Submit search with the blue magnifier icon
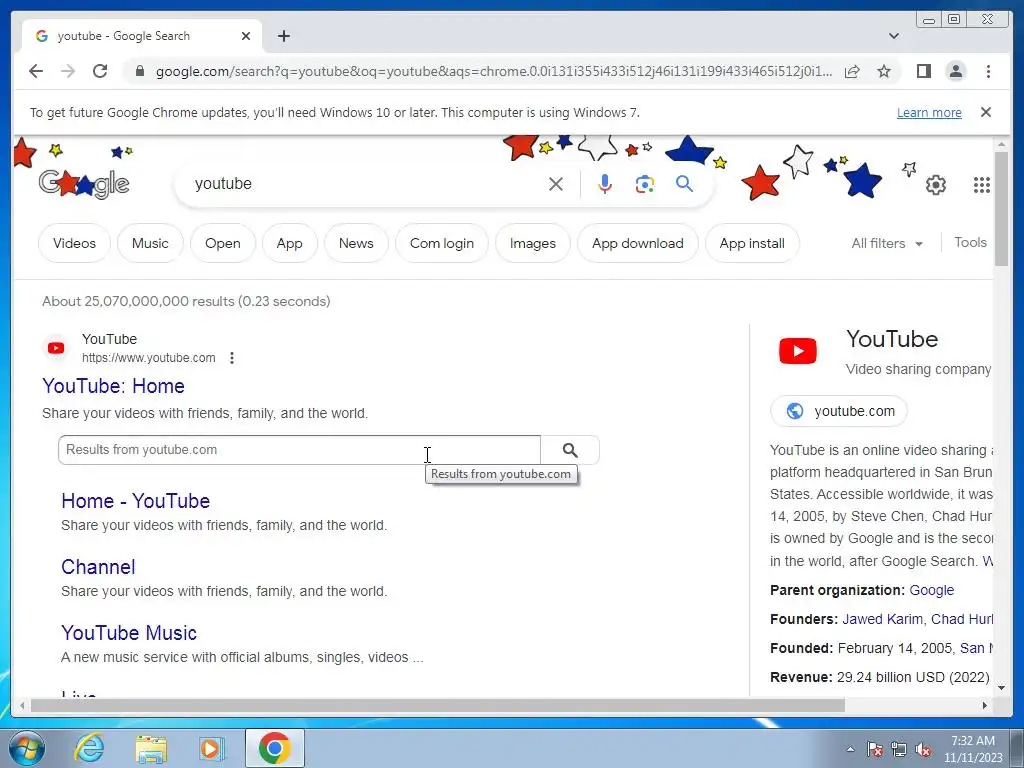1024x768 pixels. pos(684,184)
